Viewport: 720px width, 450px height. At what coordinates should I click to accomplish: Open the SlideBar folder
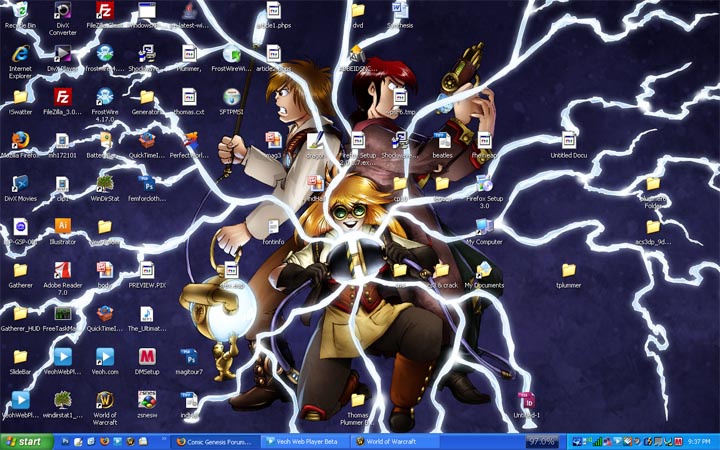[x=20, y=357]
